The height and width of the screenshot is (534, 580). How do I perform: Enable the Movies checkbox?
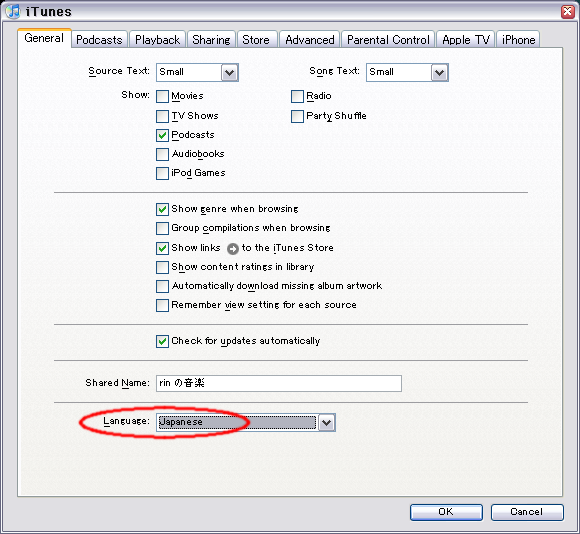pyautogui.click(x=162, y=97)
